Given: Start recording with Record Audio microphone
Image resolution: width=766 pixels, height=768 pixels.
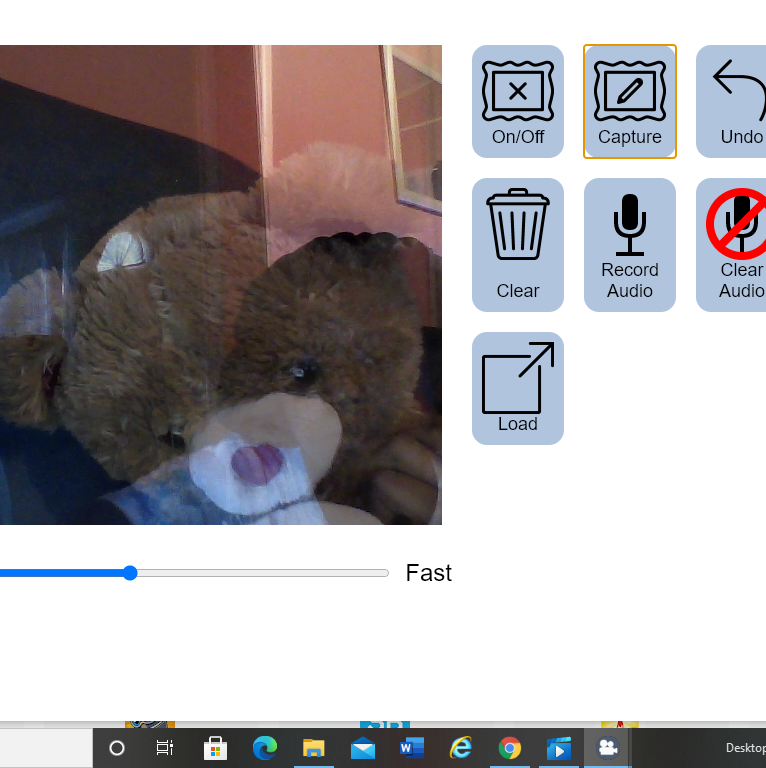Looking at the screenshot, I should coord(629,245).
